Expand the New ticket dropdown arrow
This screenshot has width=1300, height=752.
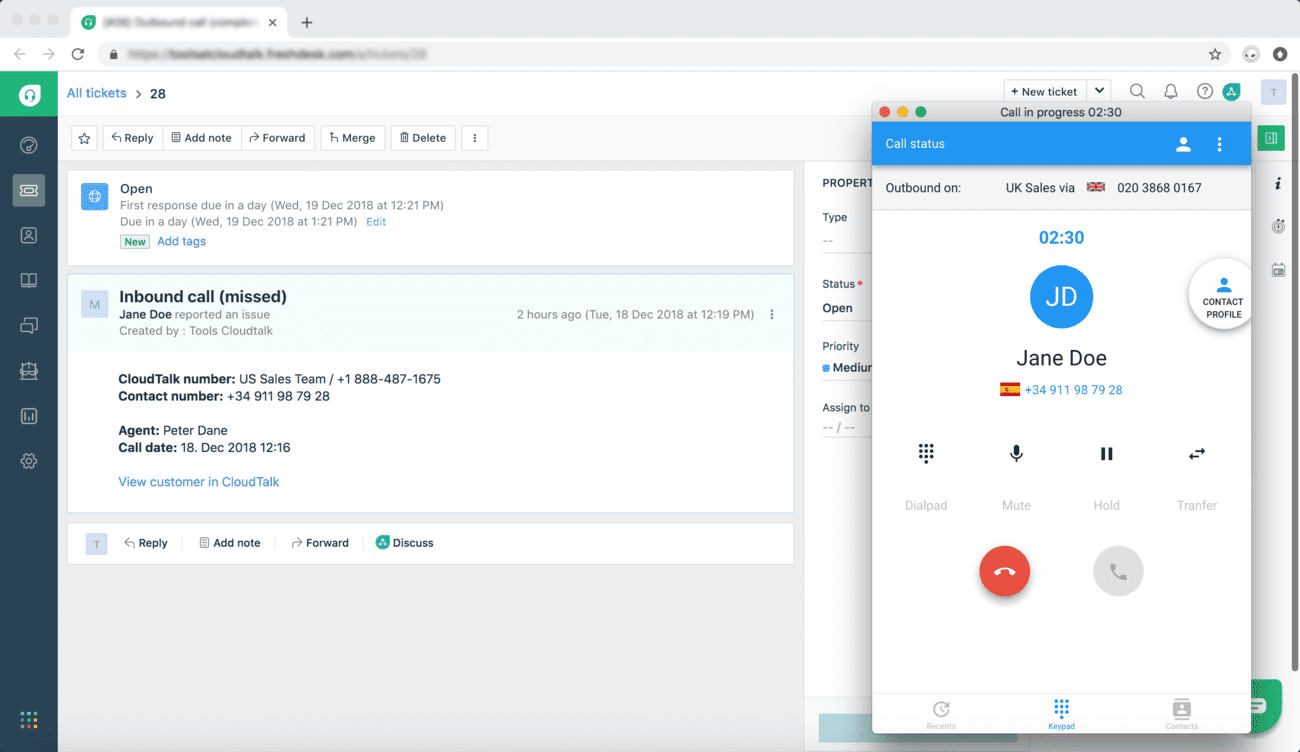(1098, 90)
